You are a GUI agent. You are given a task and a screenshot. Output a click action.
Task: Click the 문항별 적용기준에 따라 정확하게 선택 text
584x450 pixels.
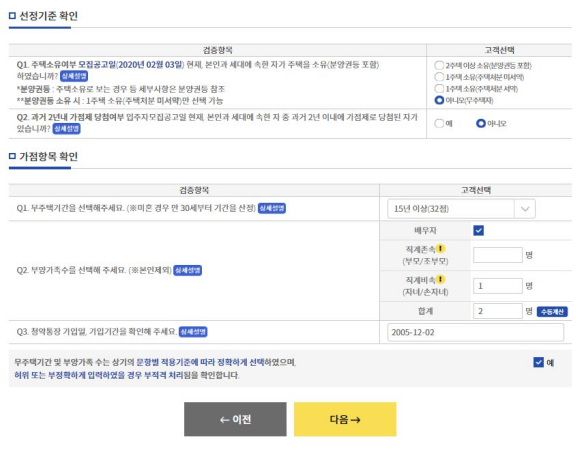[200, 362]
